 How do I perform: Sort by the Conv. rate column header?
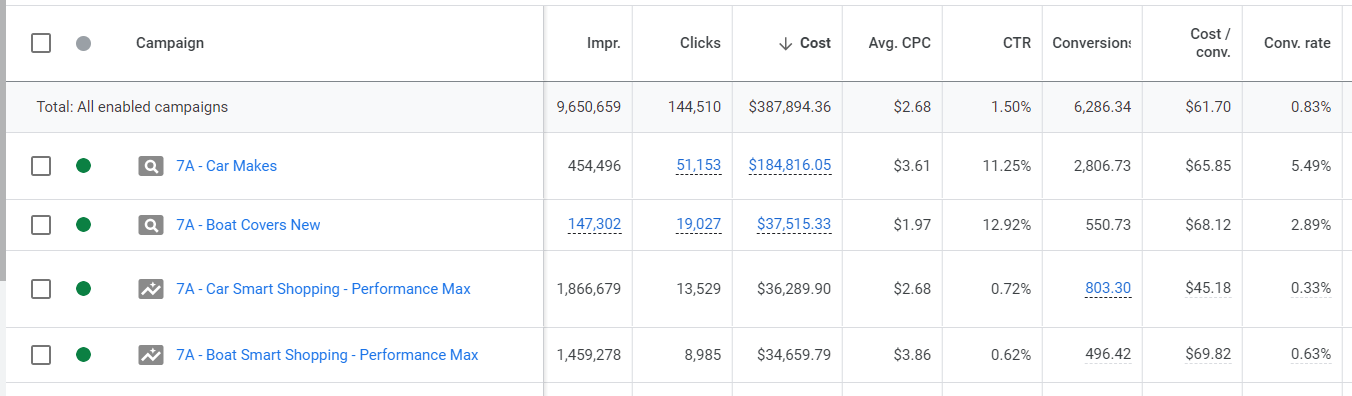click(x=1297, y=43)
